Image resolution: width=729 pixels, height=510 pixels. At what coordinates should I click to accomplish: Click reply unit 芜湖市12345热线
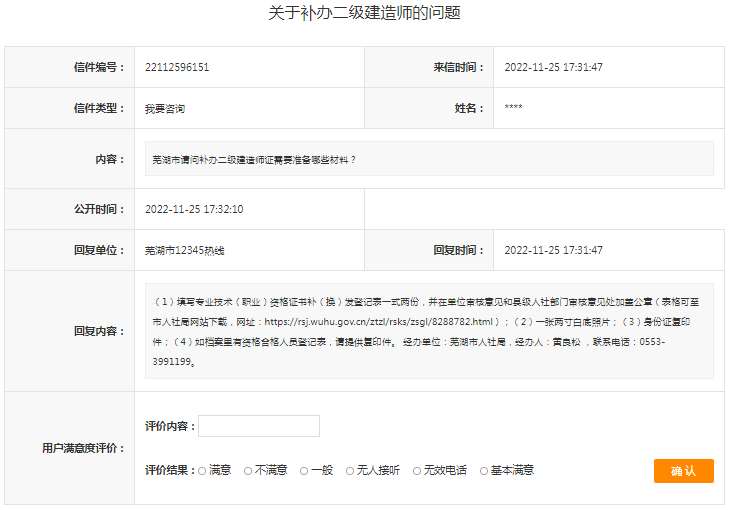click(185, 251)
